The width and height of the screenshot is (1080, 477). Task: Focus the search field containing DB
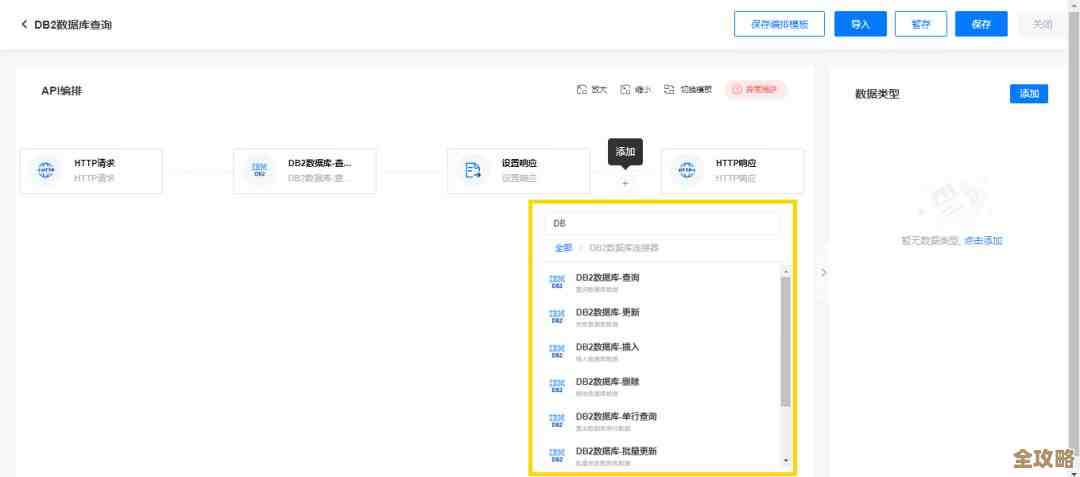tap(662, 224)
